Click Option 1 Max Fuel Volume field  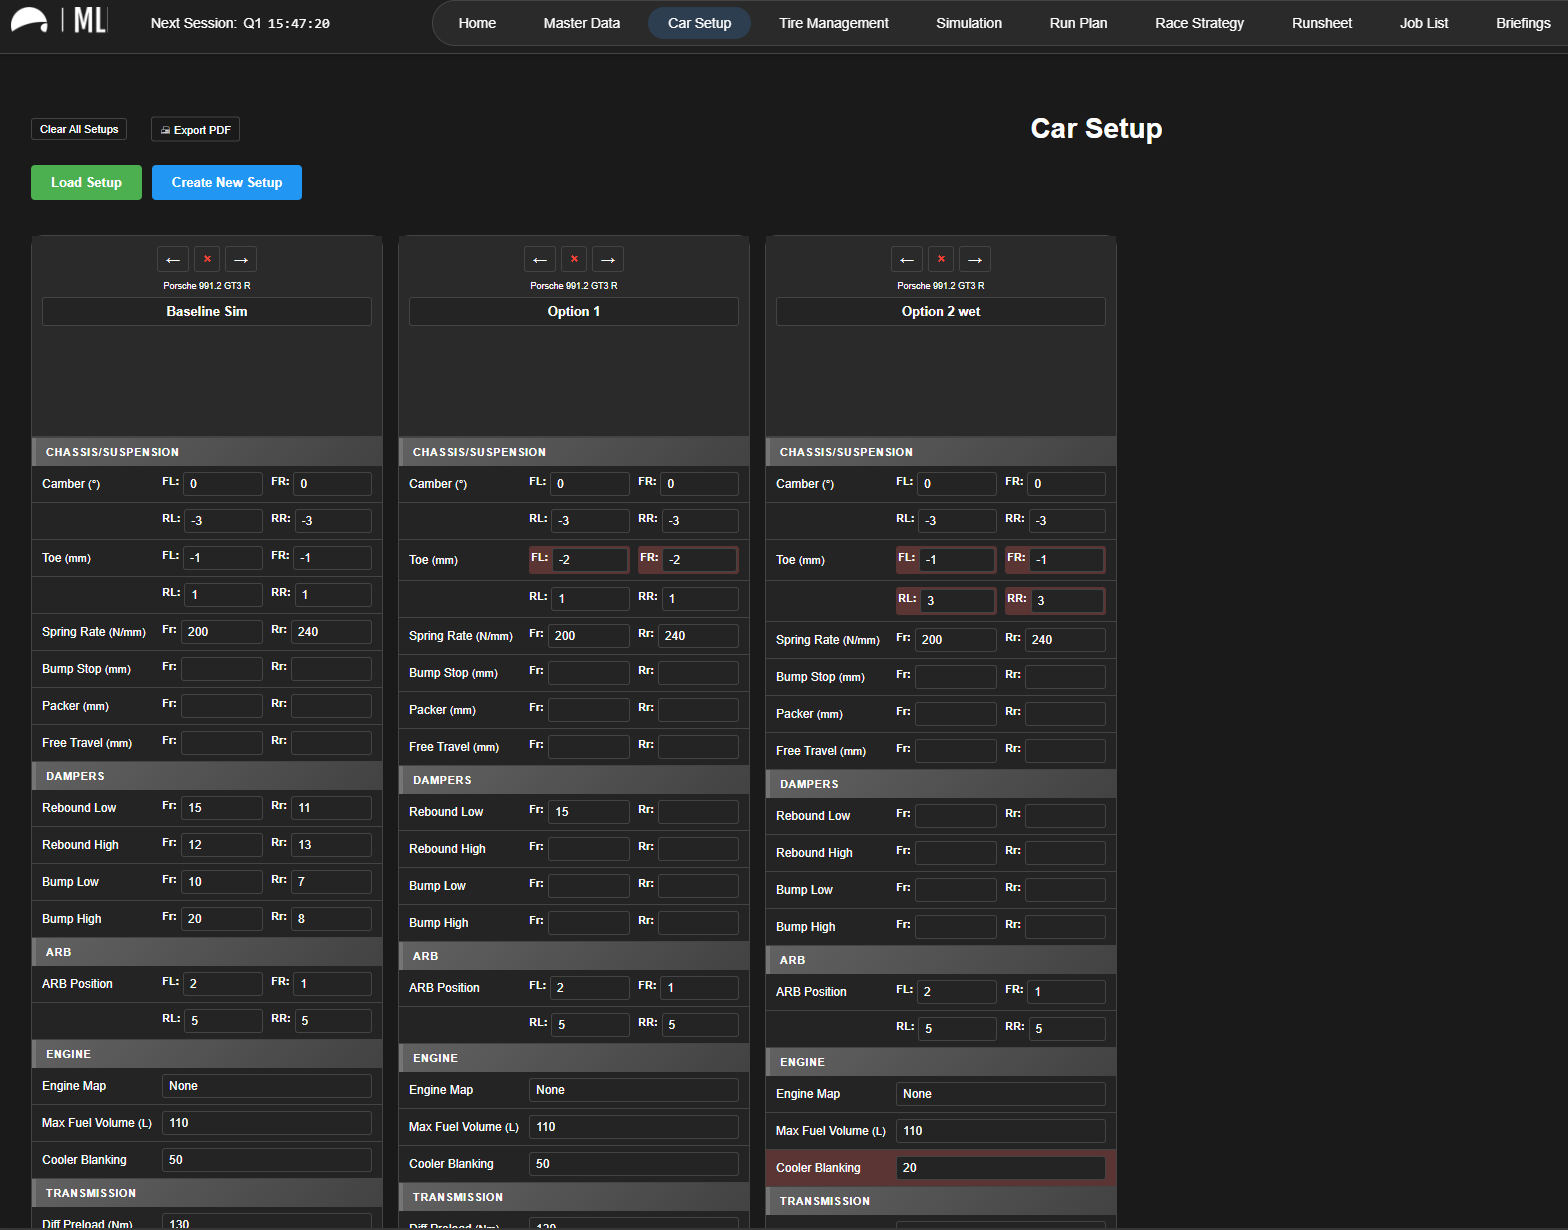[x=634, y=1127]
